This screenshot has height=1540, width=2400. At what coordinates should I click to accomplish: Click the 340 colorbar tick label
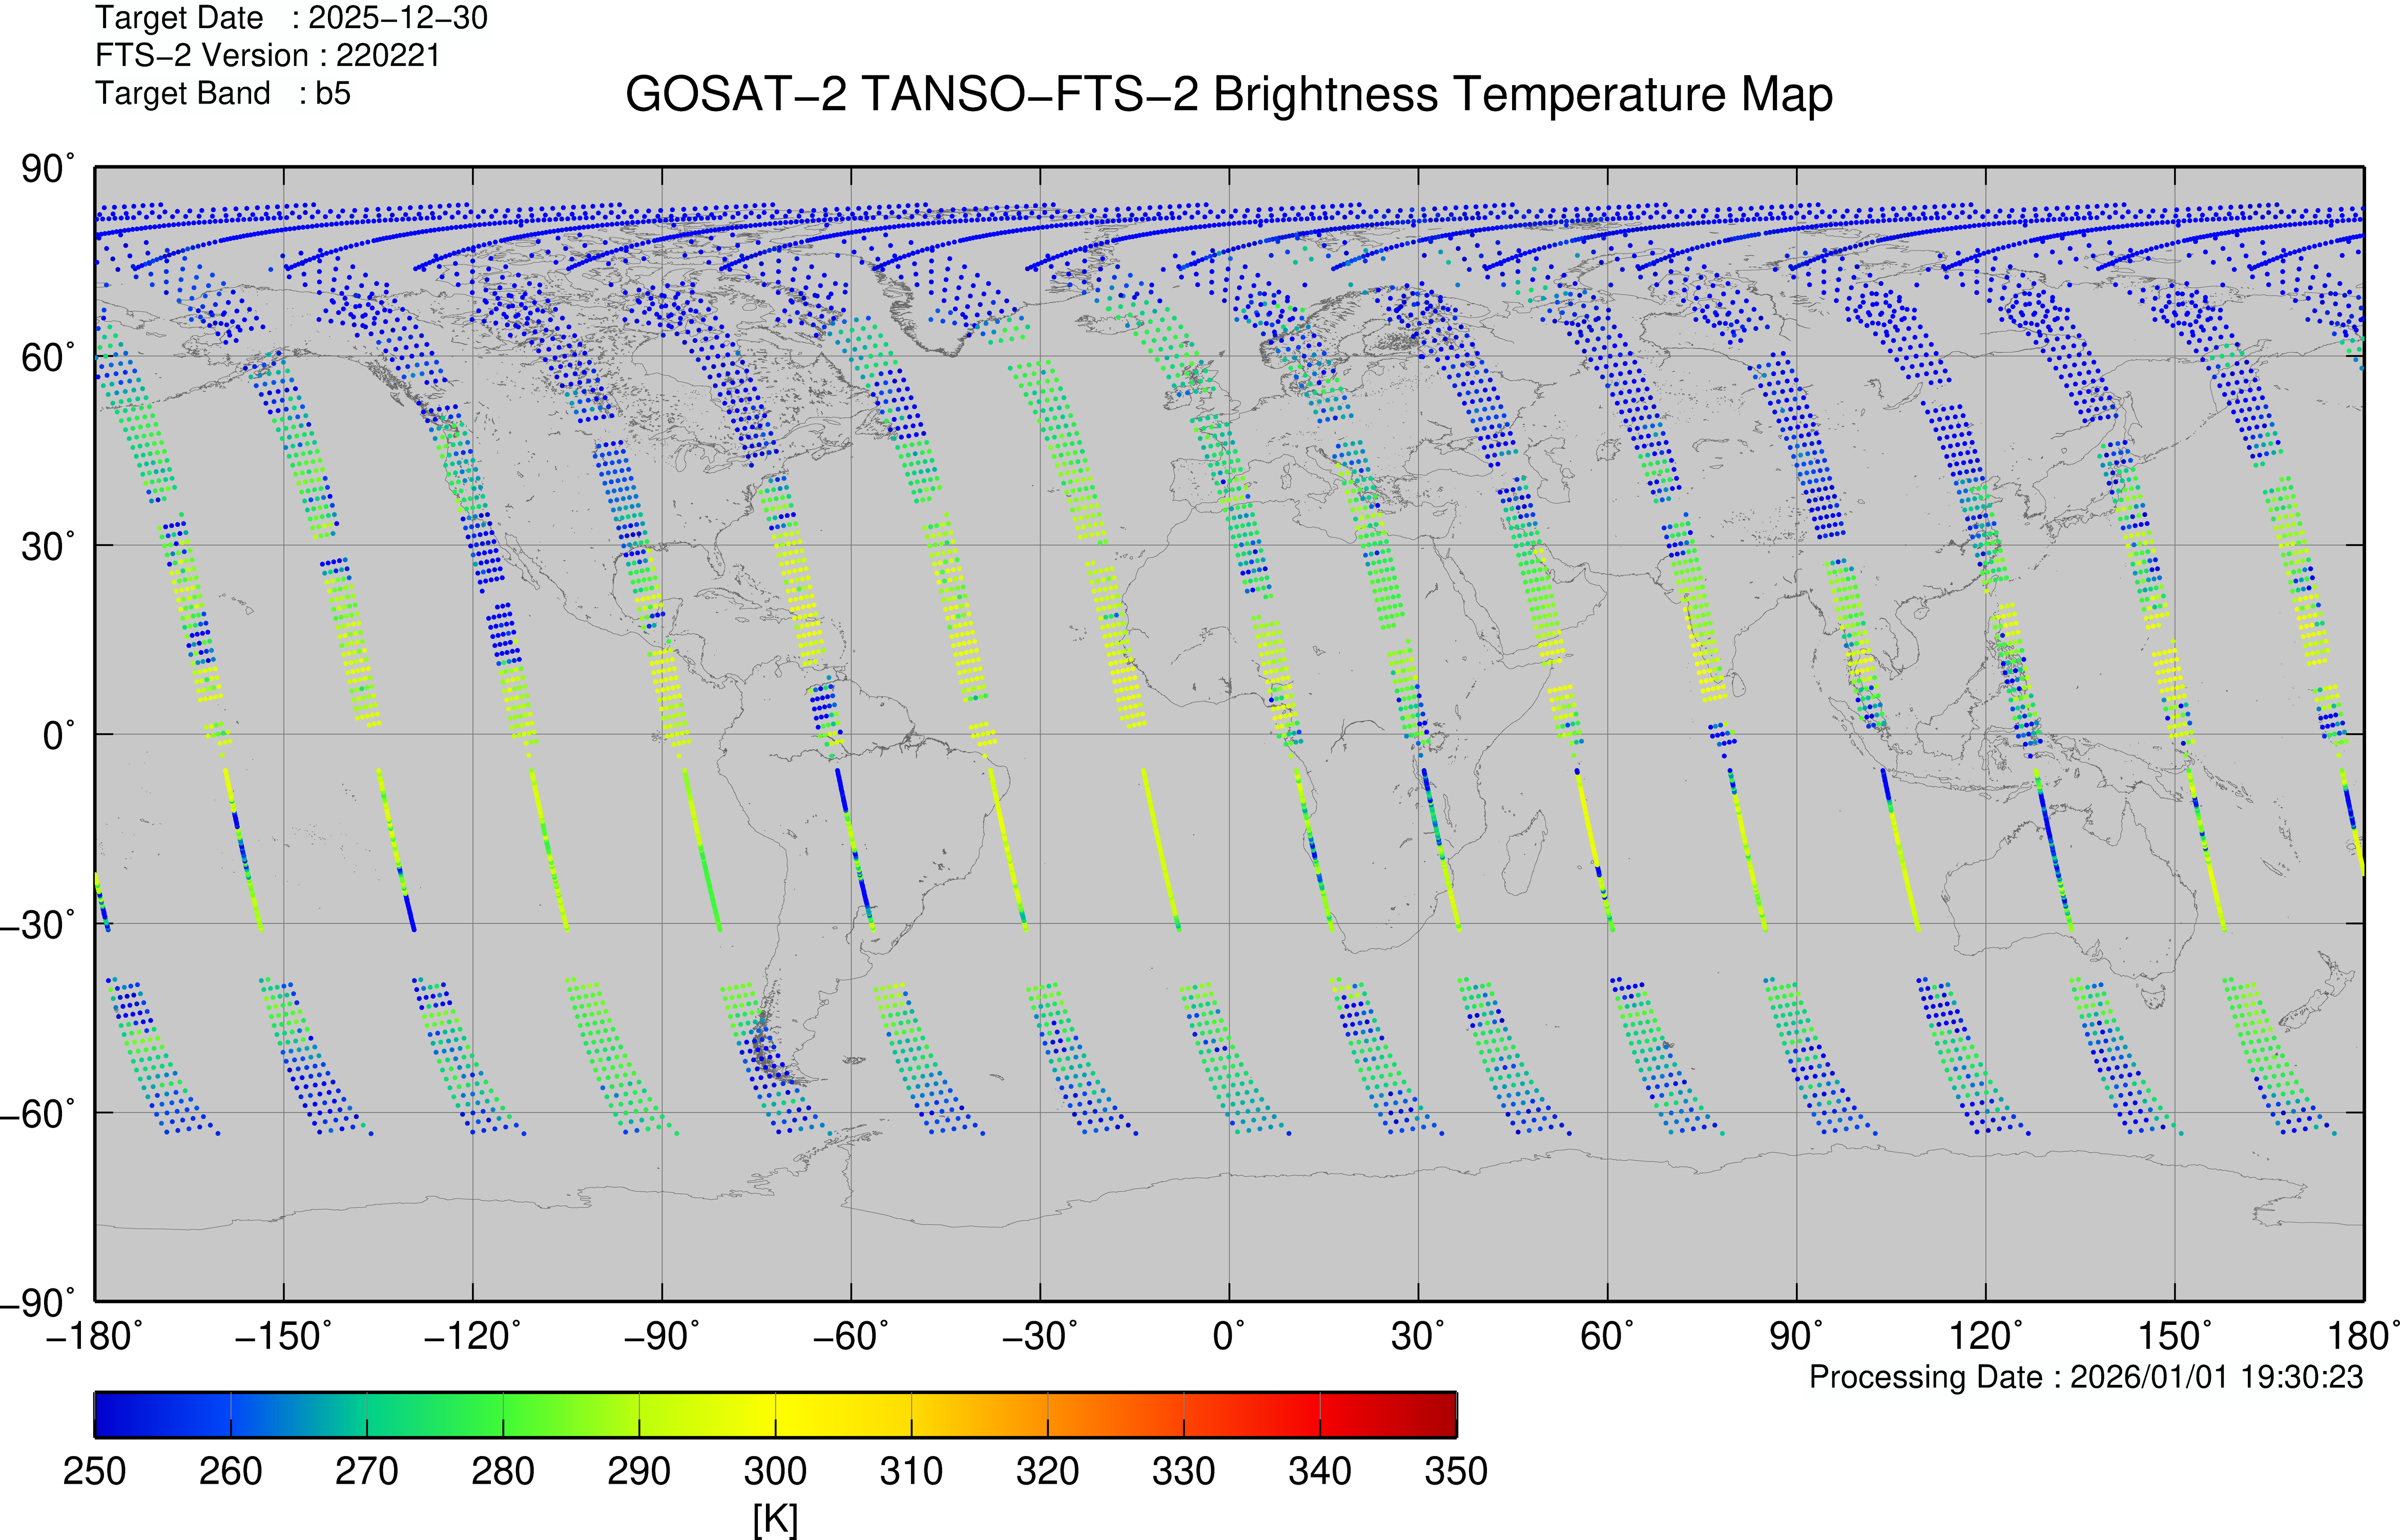click(1319, 1471)
